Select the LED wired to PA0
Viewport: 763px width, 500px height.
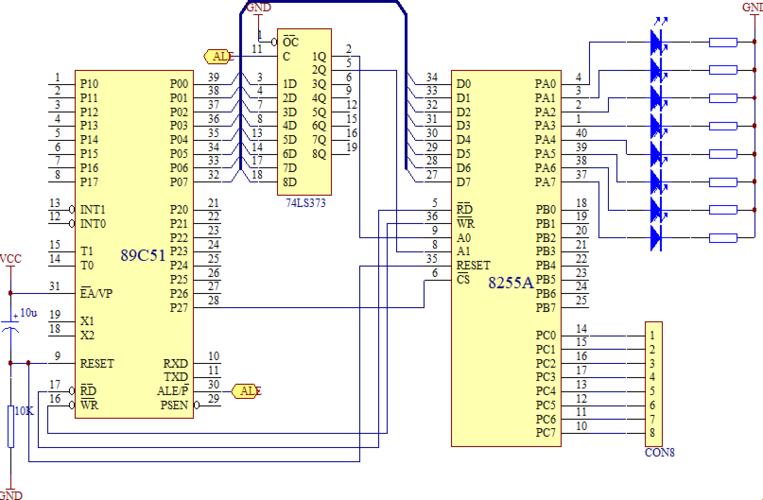point(657,42)
